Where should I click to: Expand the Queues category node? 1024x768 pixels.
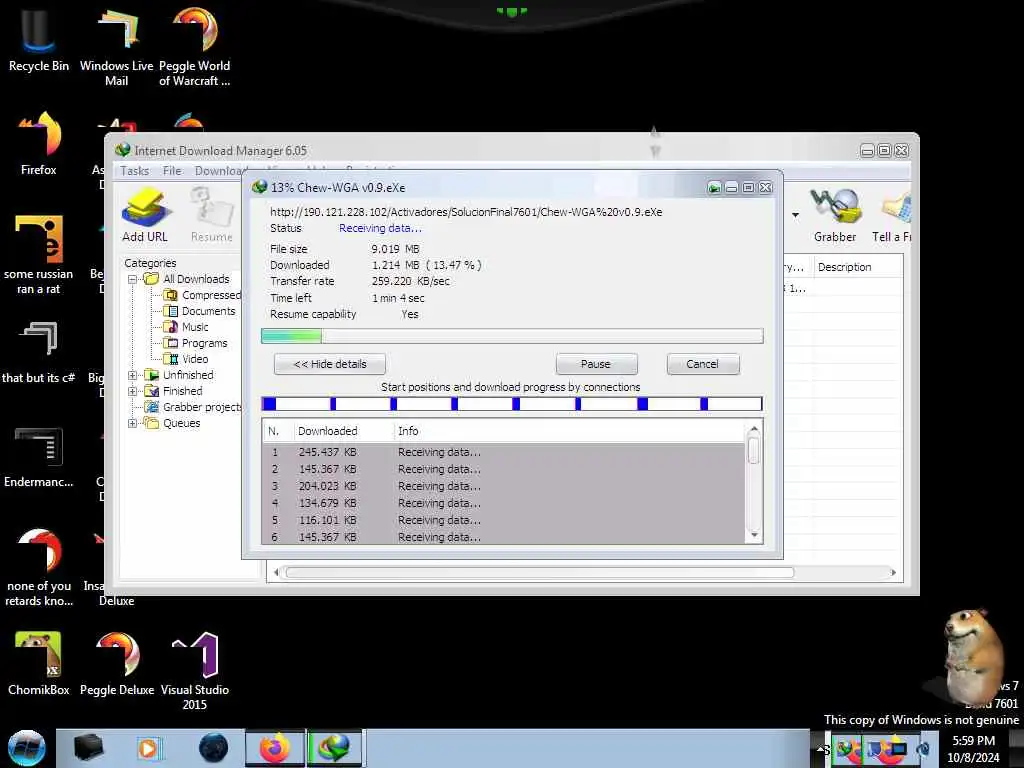[133, 423]
